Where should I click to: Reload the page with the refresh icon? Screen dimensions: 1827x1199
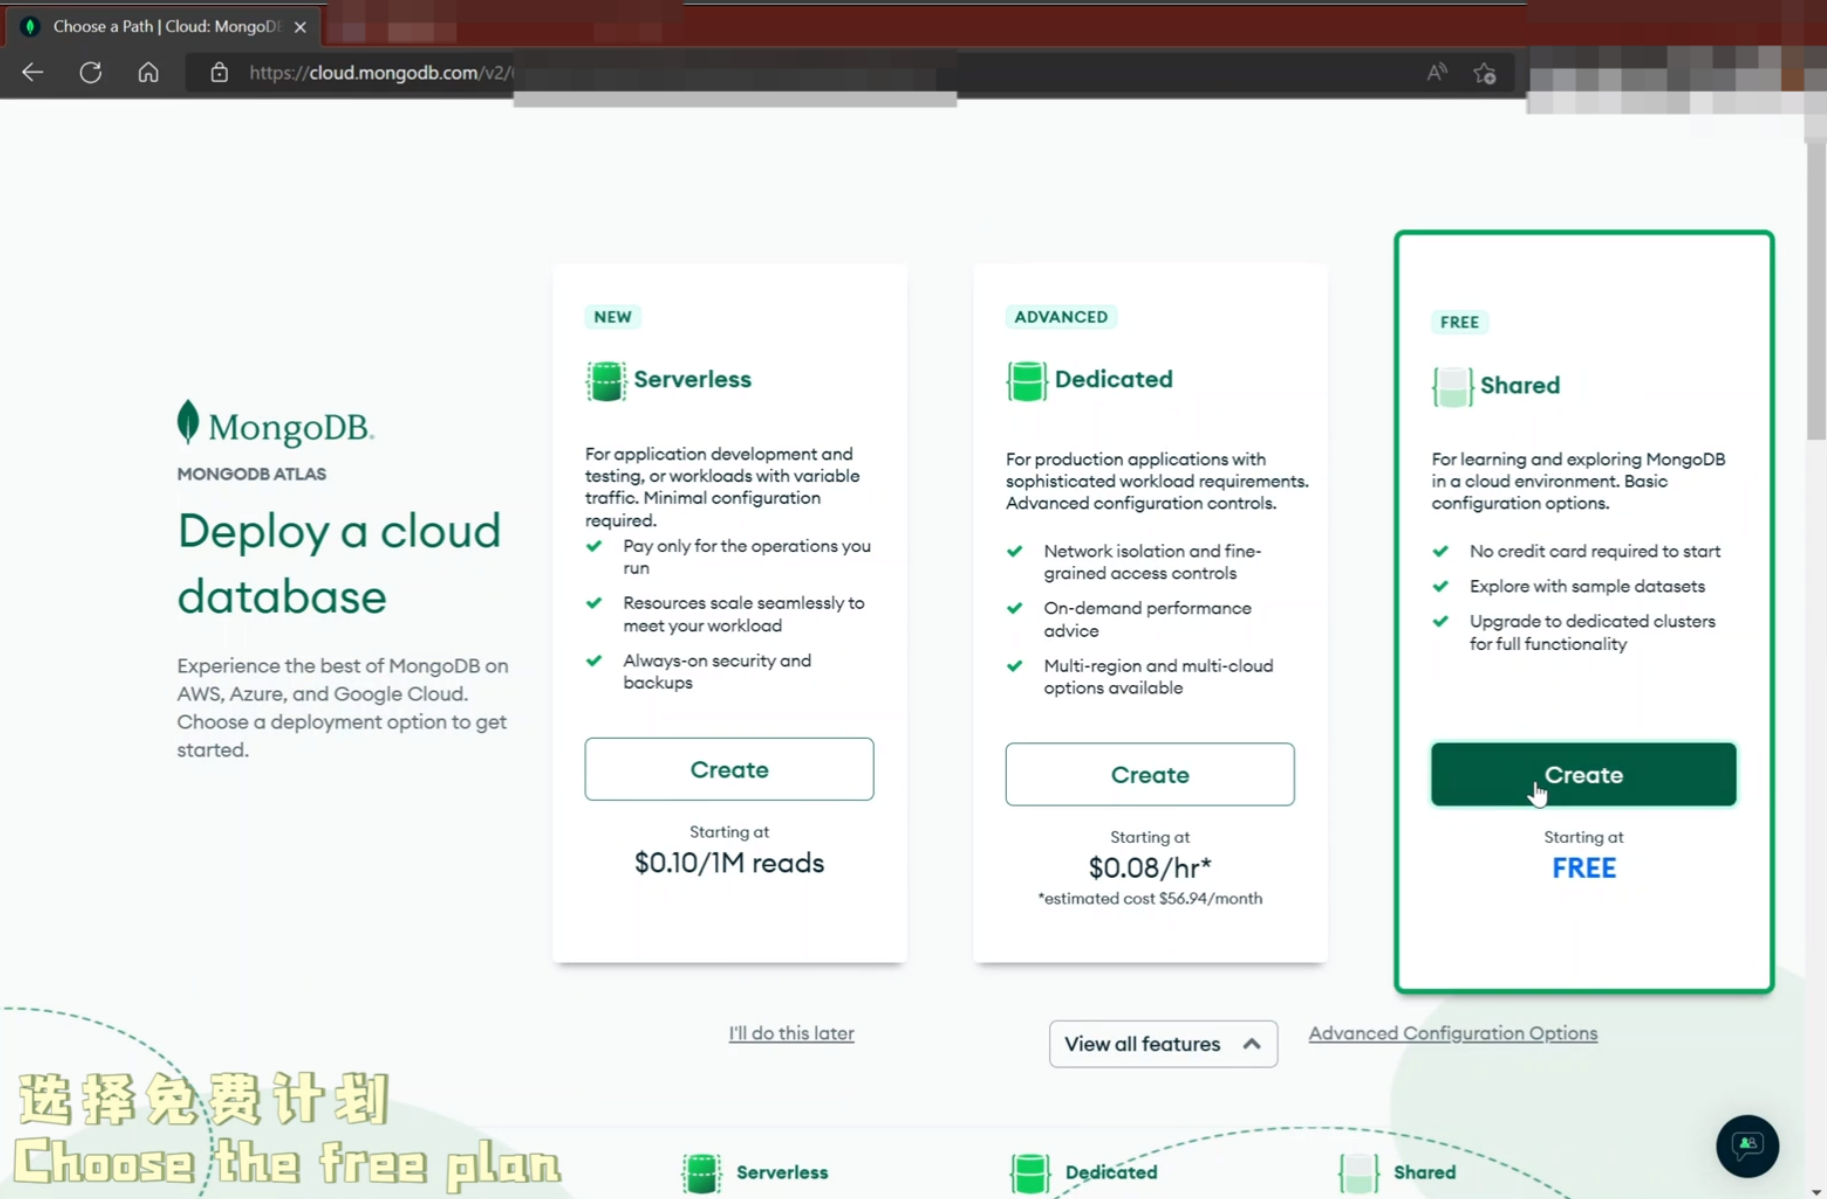pos(91,72)
